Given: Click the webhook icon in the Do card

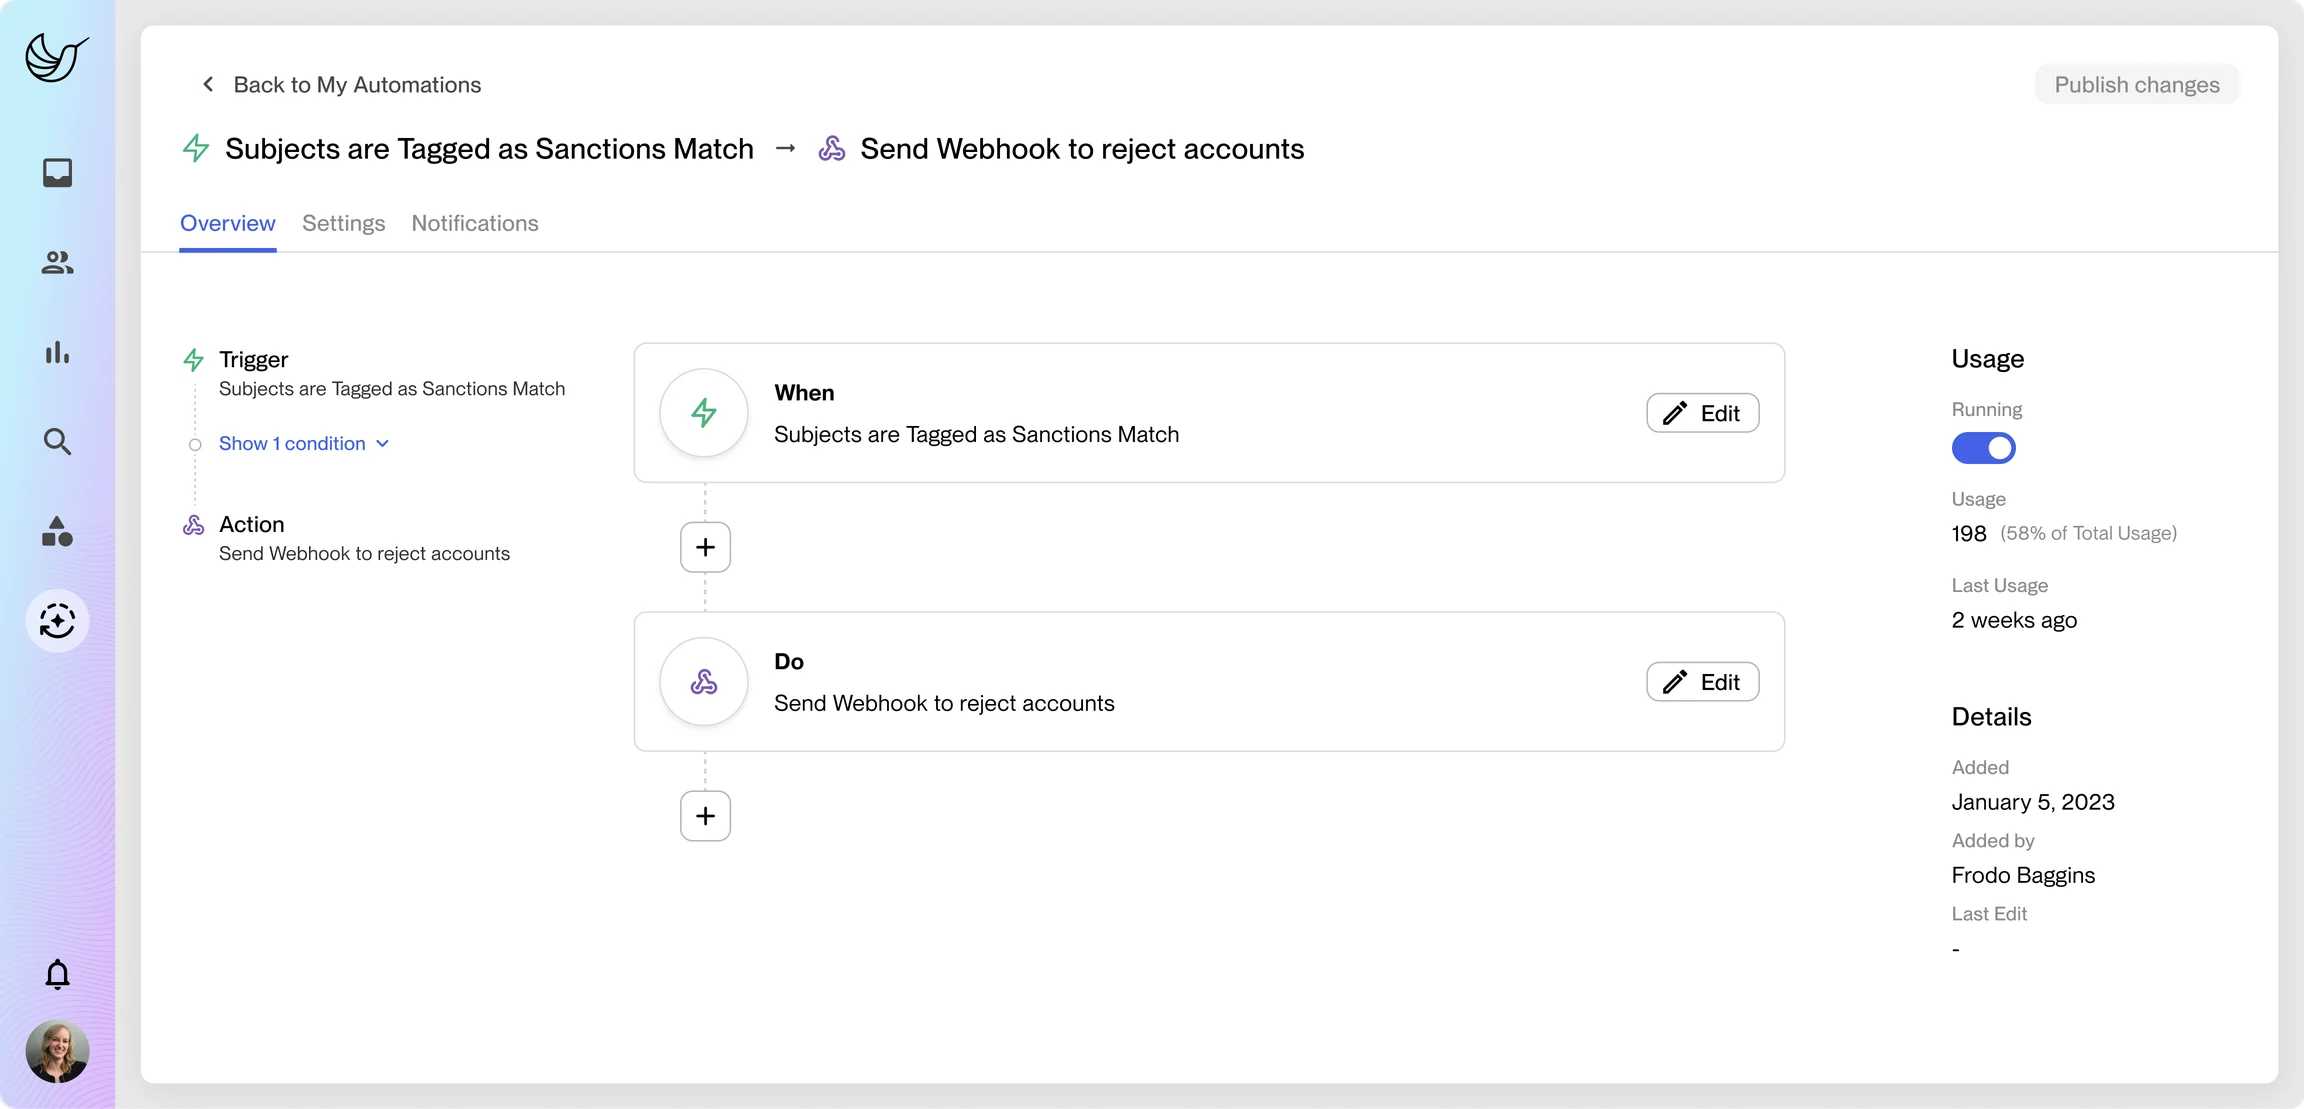Looking at the screenshot, I should pos(704,682).
